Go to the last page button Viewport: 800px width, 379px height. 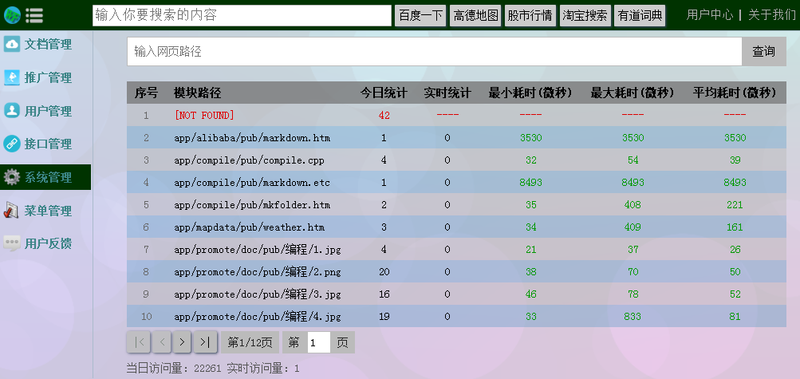206,342
